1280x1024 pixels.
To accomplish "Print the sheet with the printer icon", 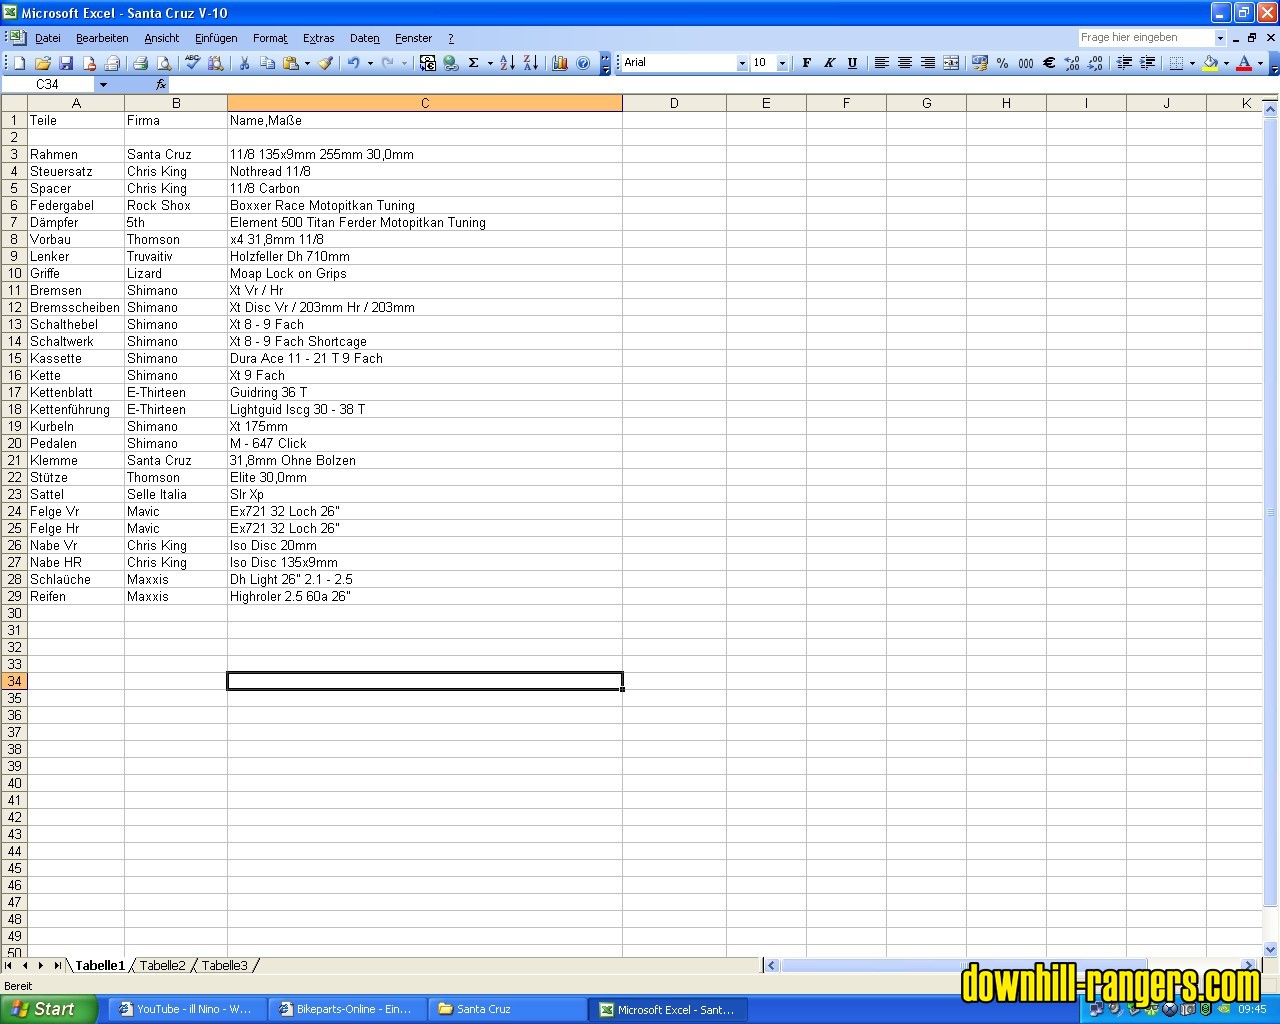I will pyautogui.click(x=141, y=63).
